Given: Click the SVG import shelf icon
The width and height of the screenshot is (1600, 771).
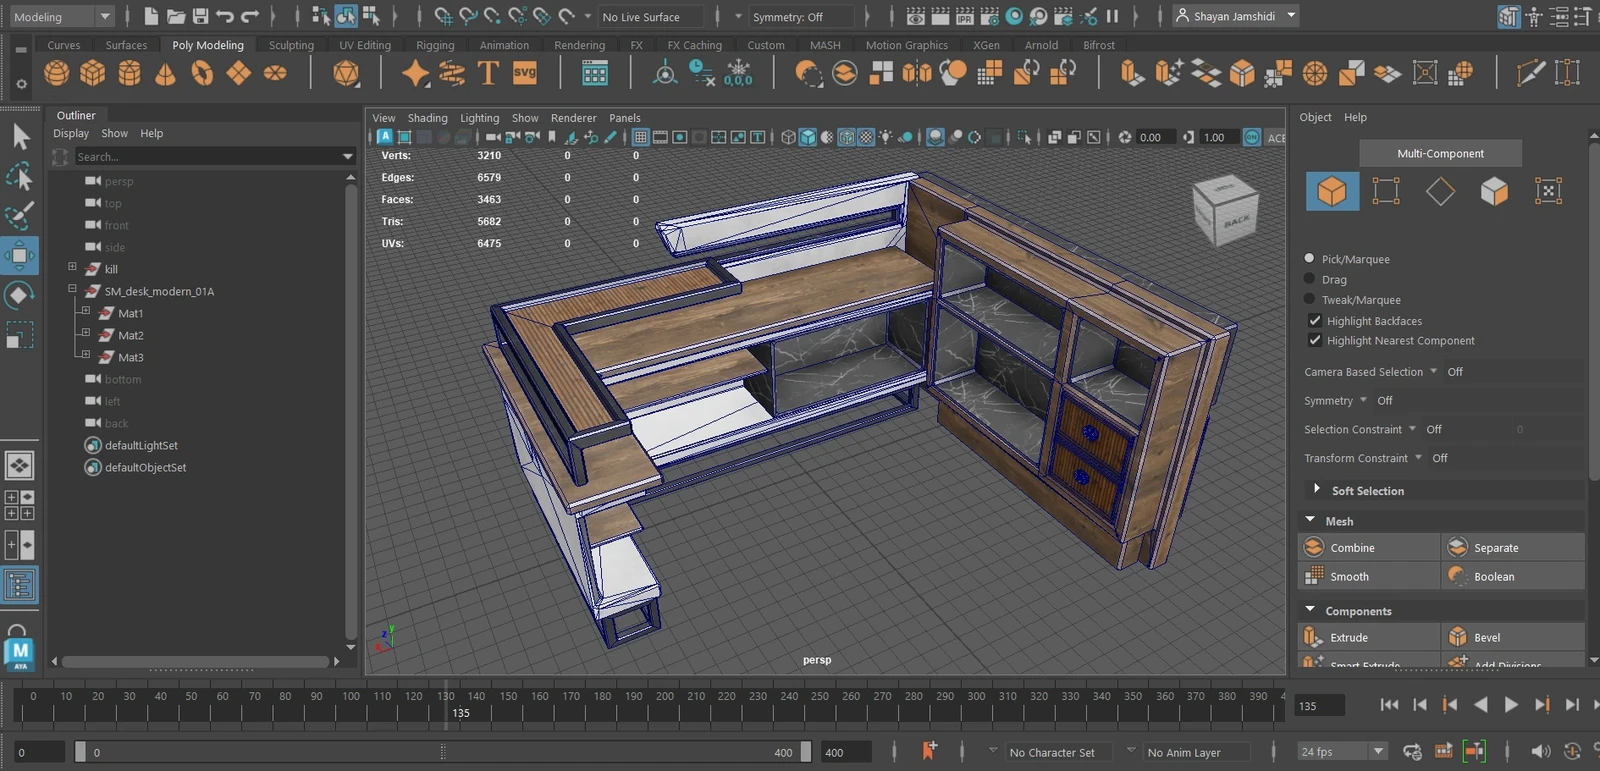Looking at the screenshot, I should point(524,73).
